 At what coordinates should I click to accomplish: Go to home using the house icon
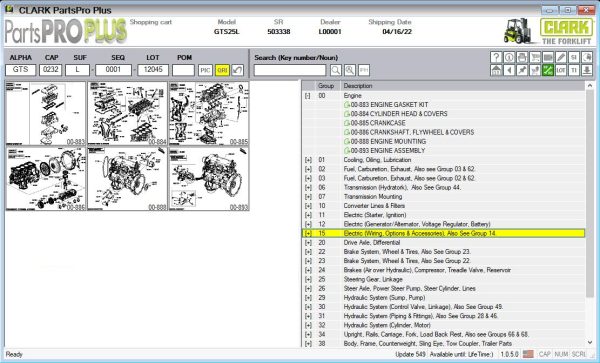496,70
